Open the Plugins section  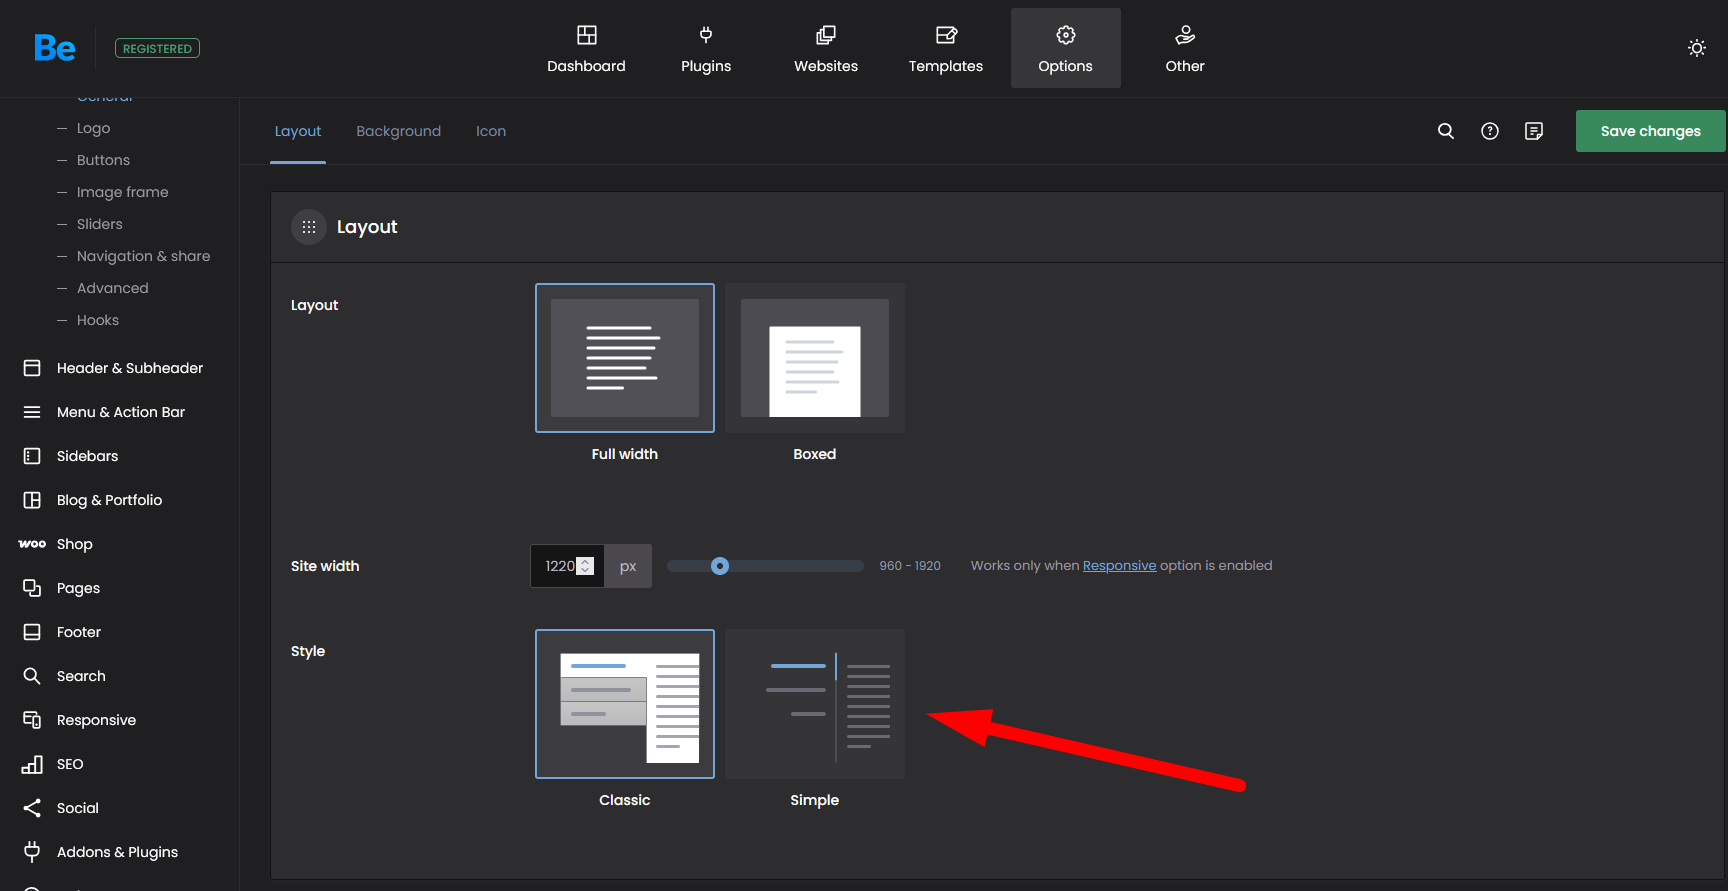click(706, 48)
